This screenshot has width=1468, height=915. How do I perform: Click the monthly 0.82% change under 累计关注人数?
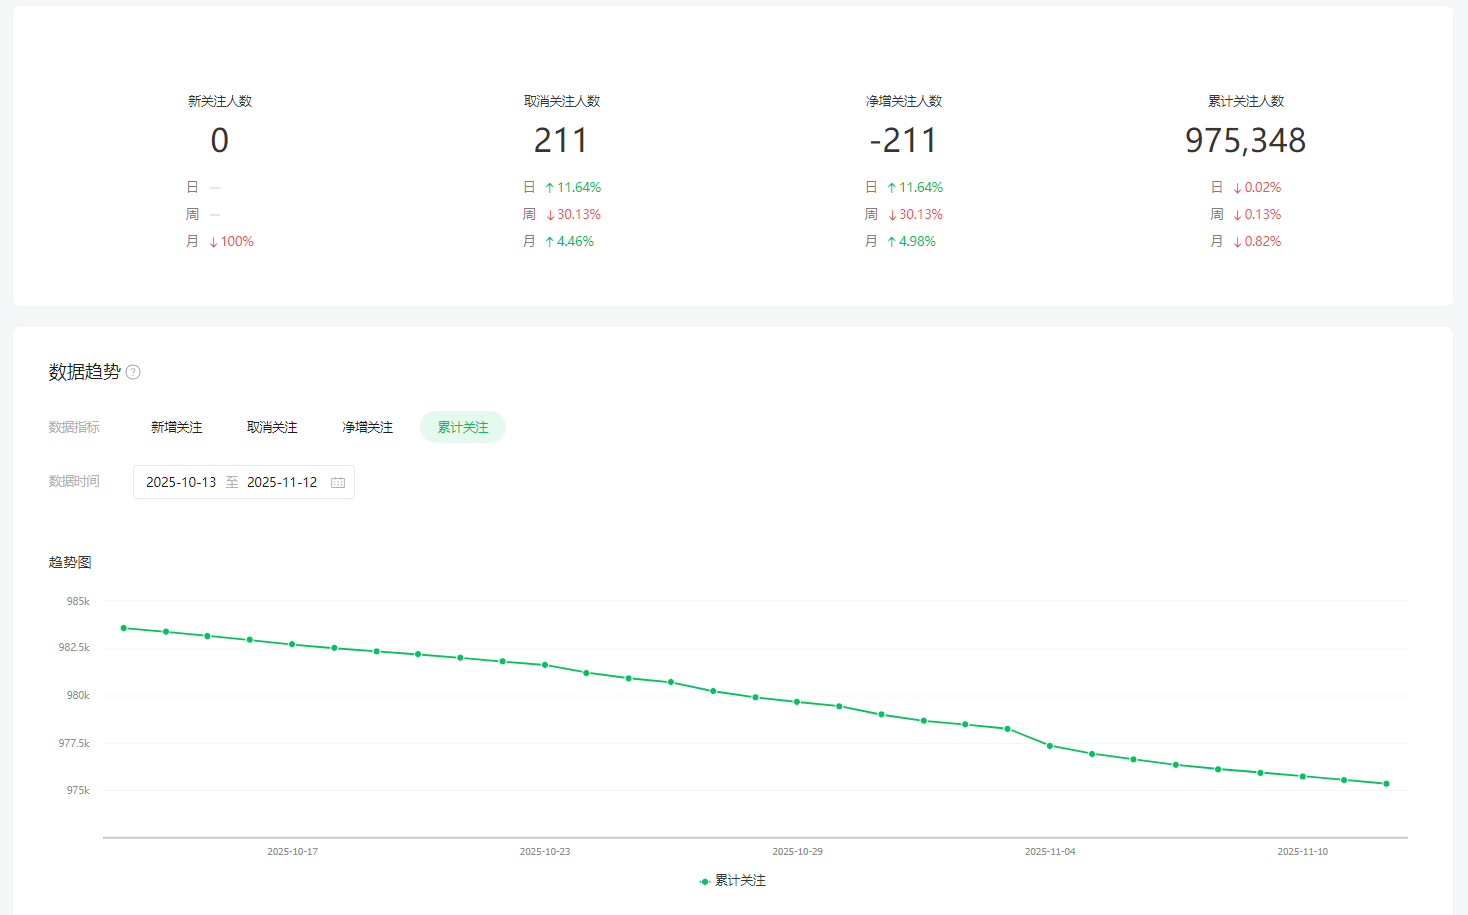click(1257, 241)
